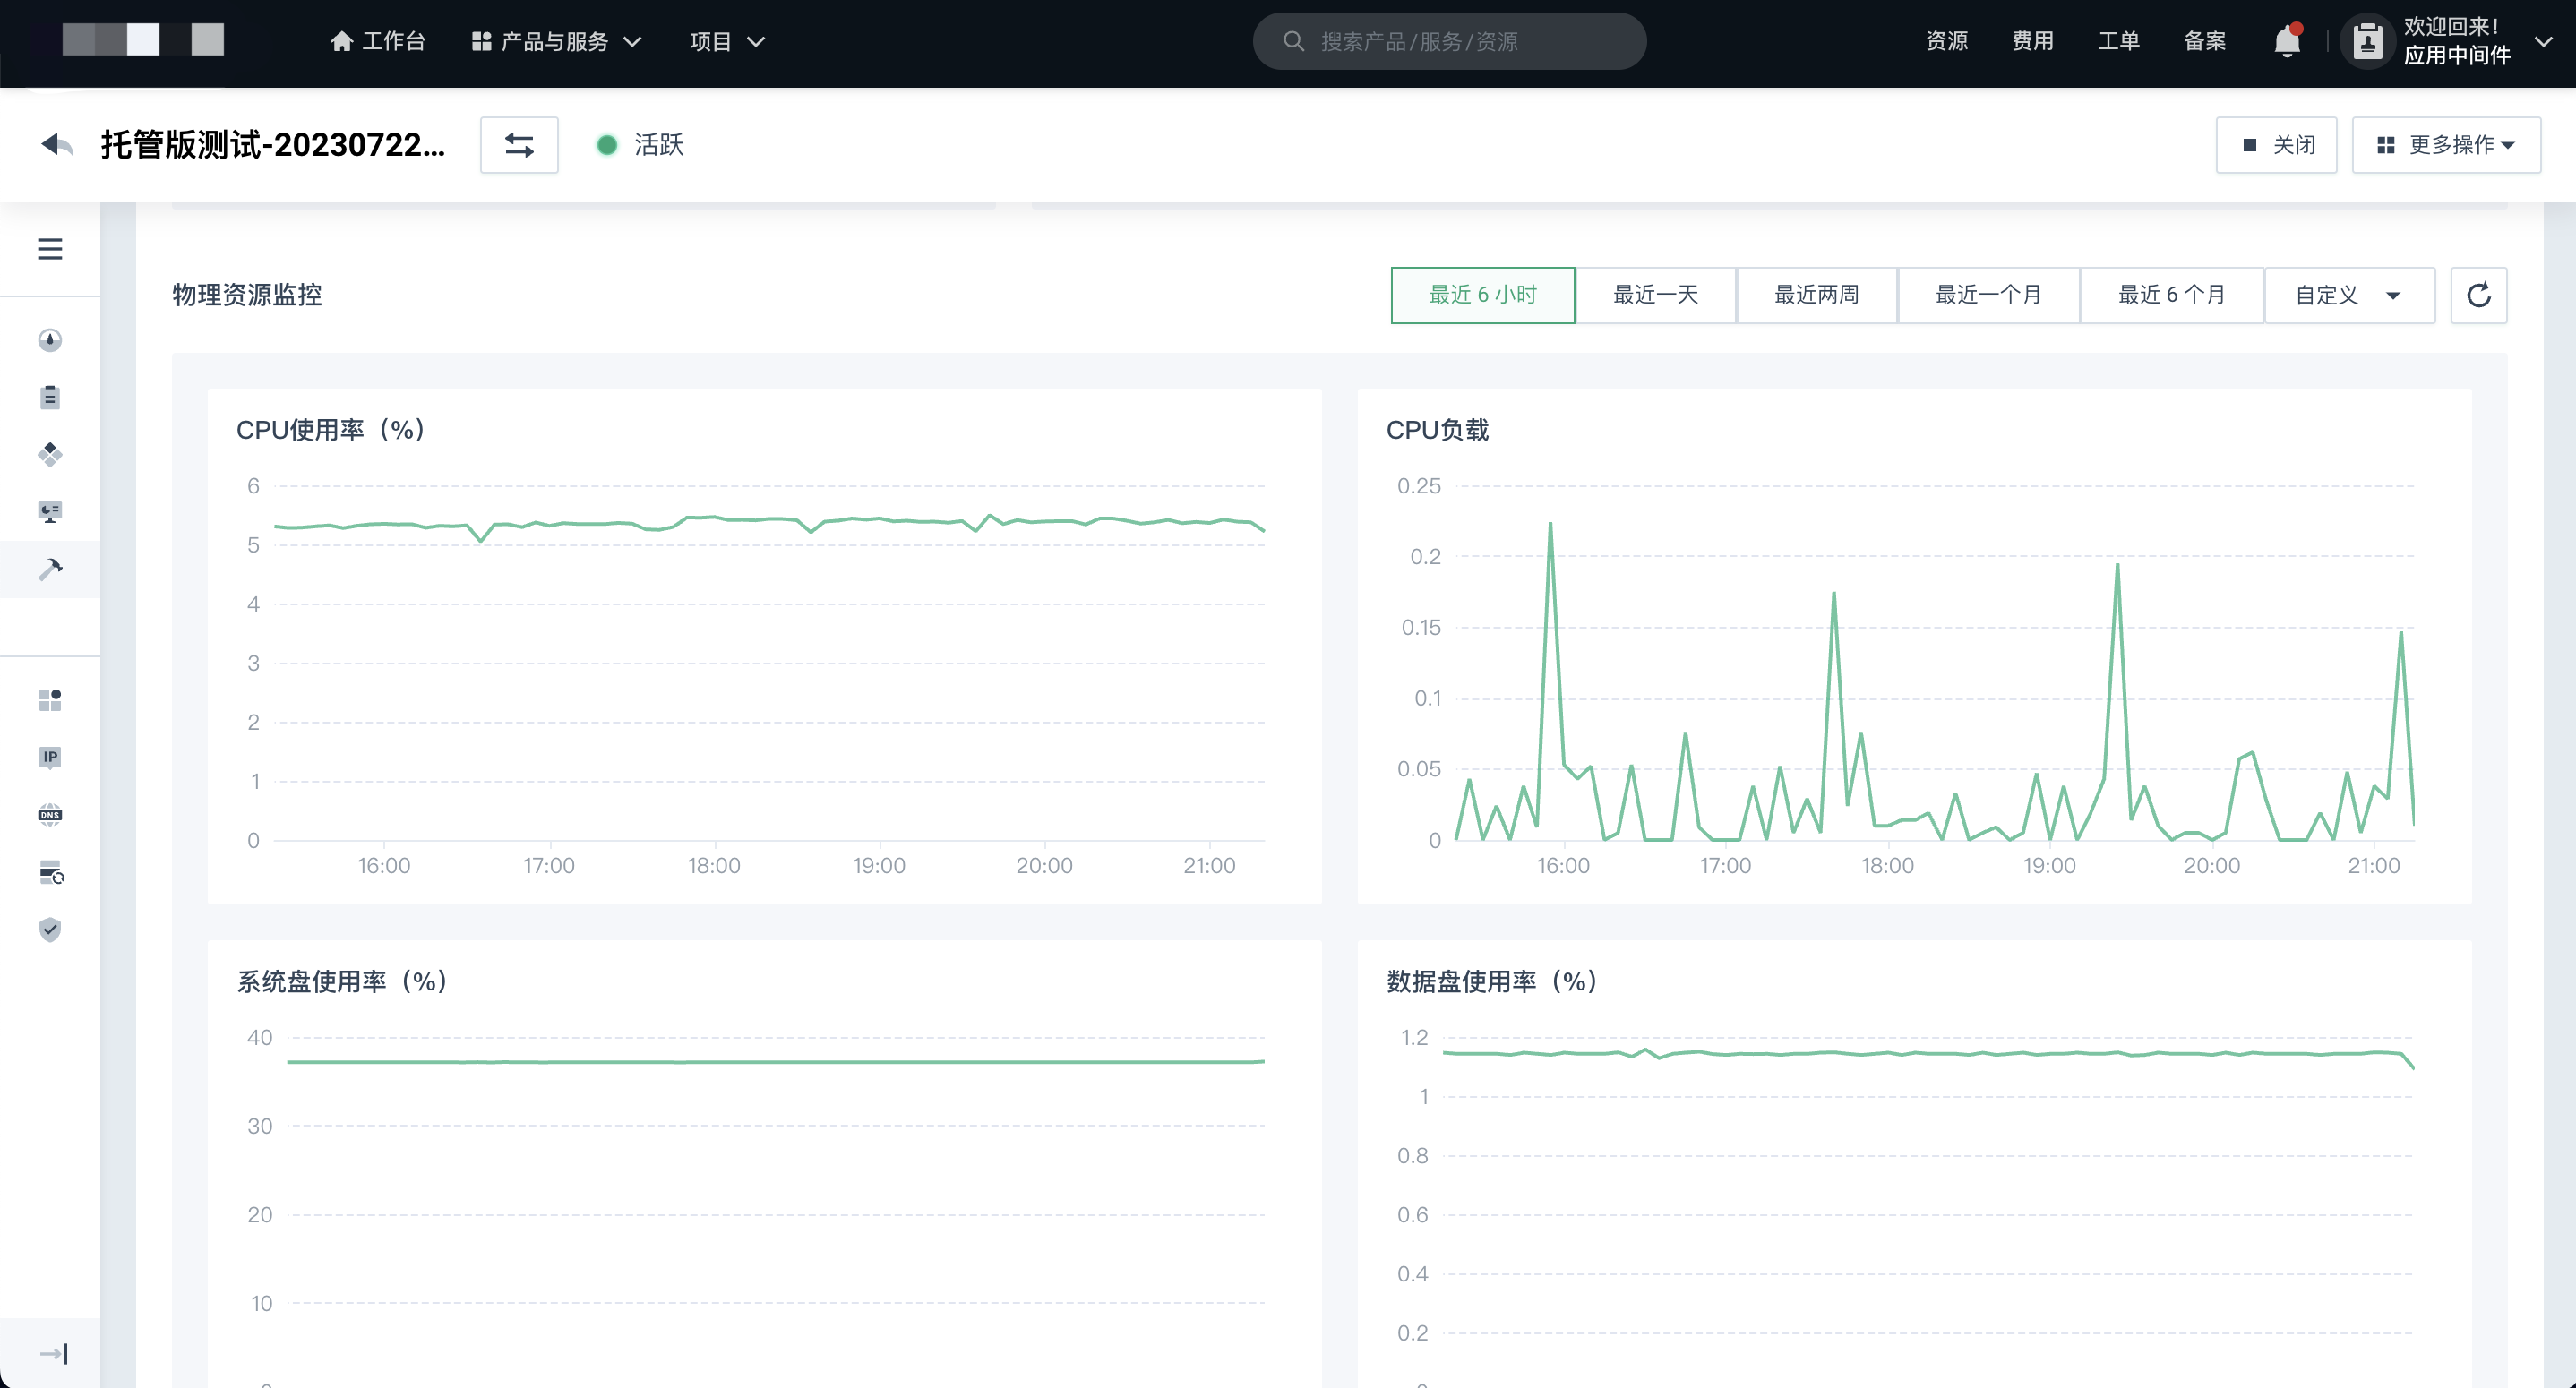
Task: Click the highest peak in CPU负载 chart
Action: tap(1550, 524)
